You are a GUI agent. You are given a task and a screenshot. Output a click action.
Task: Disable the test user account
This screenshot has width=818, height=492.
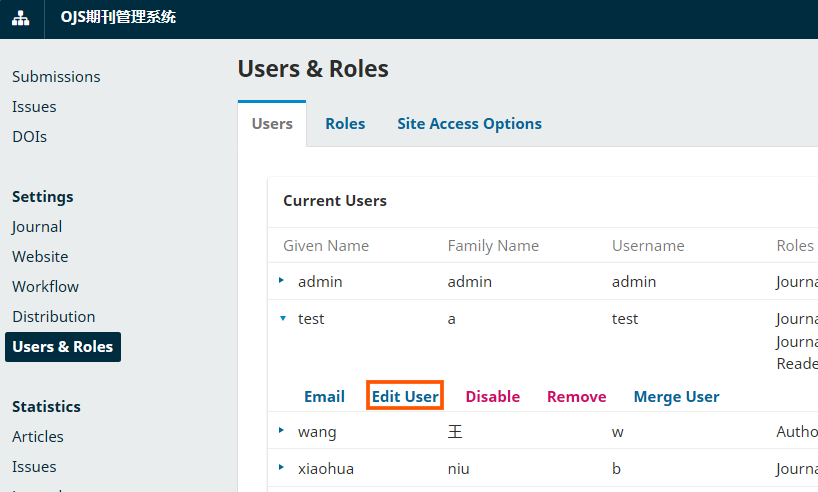(x=492, y=397)
